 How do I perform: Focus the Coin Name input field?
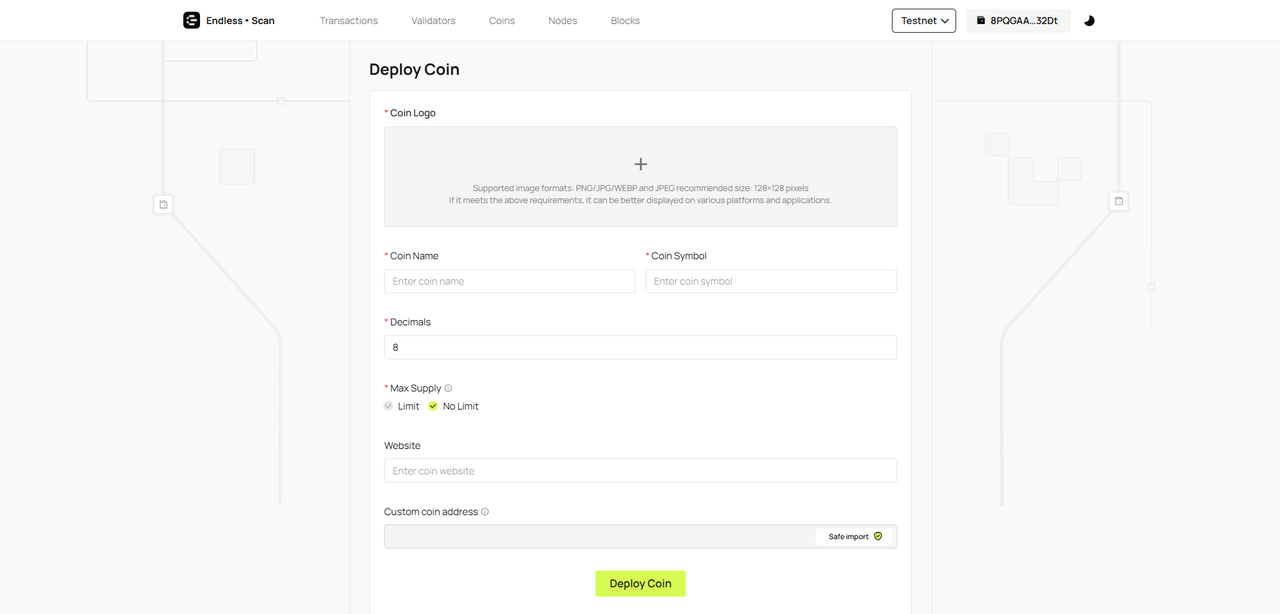tap(509, 281)
